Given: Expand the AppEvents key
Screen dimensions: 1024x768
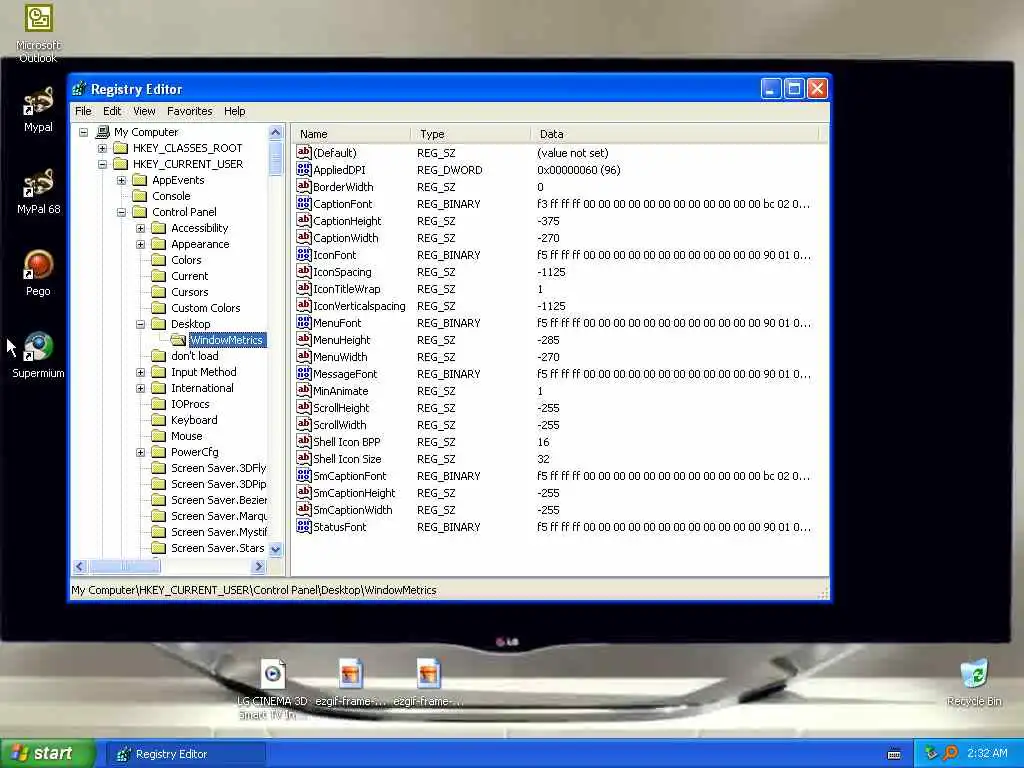Looking at the screenshot, I should click(x=121, y=180).
